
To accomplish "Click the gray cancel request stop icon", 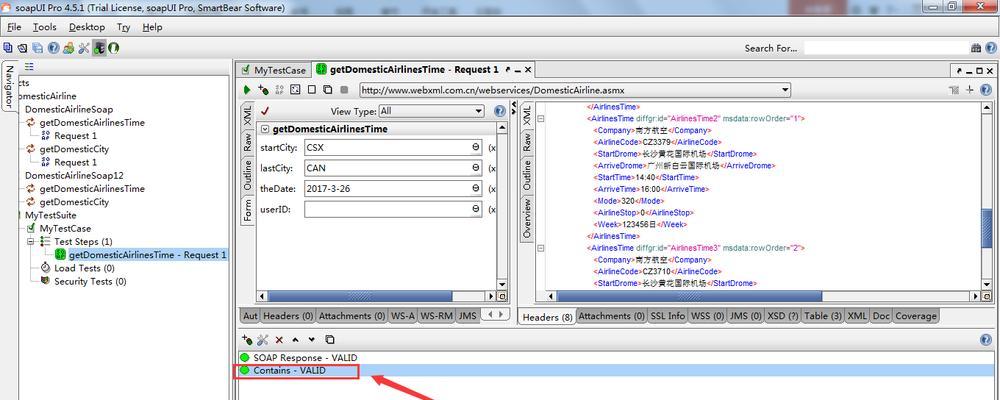I will tap(344, 90).
